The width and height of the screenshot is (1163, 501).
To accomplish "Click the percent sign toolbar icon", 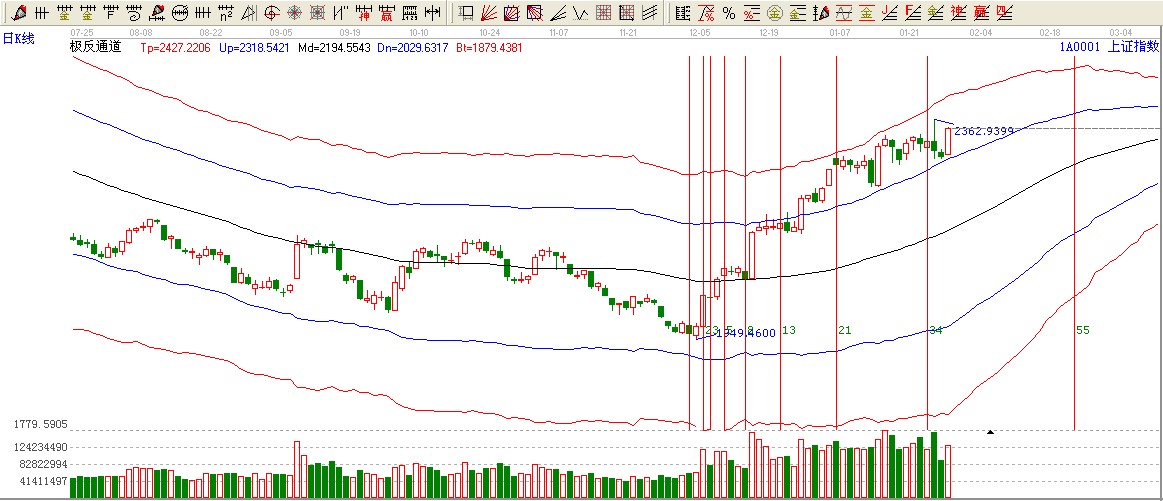I will [x=729, y=13].
